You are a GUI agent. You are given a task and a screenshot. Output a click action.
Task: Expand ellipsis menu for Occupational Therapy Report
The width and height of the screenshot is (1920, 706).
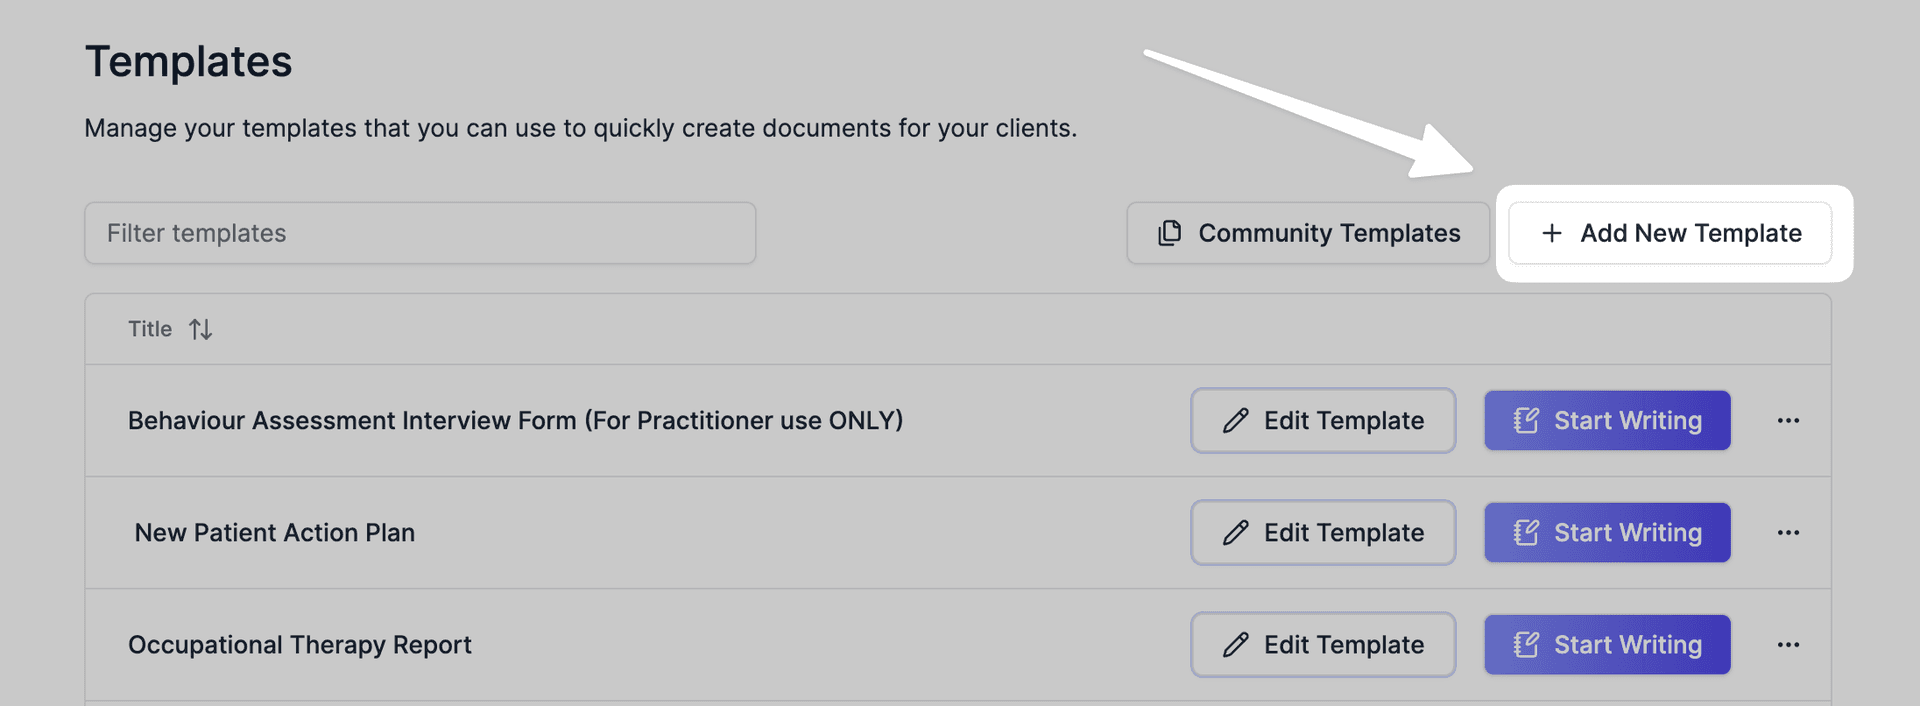pyautogui.click(x=1788, y=645)
